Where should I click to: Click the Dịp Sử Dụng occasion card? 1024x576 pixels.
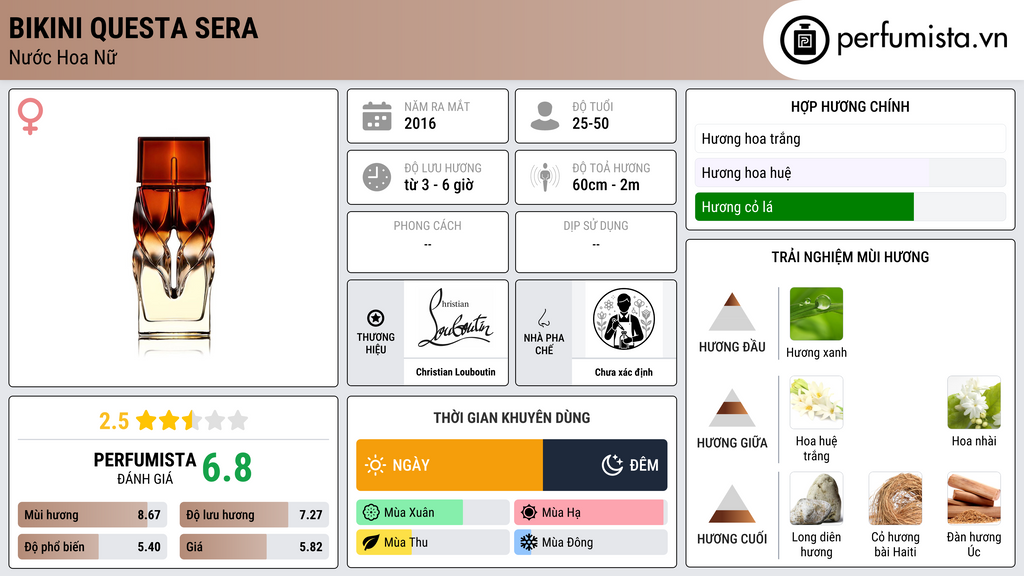(596, 242)
